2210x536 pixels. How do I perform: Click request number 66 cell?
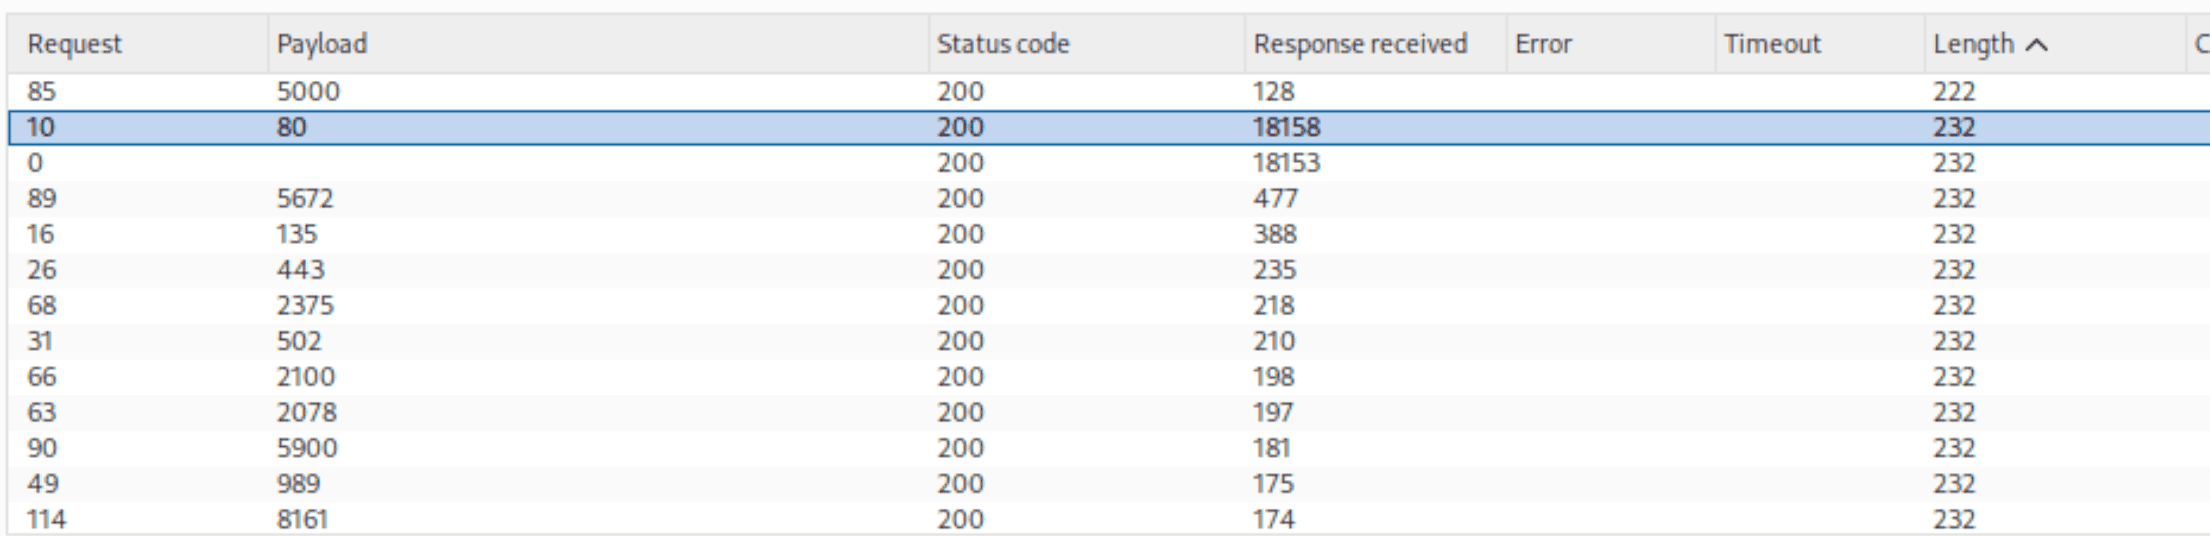(x=42, y=377)
